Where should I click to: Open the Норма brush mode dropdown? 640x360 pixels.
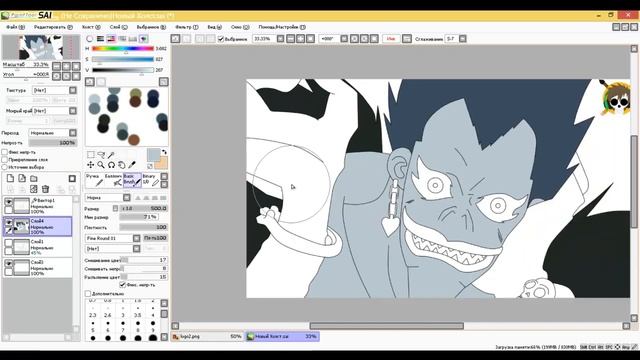(127, 198)
